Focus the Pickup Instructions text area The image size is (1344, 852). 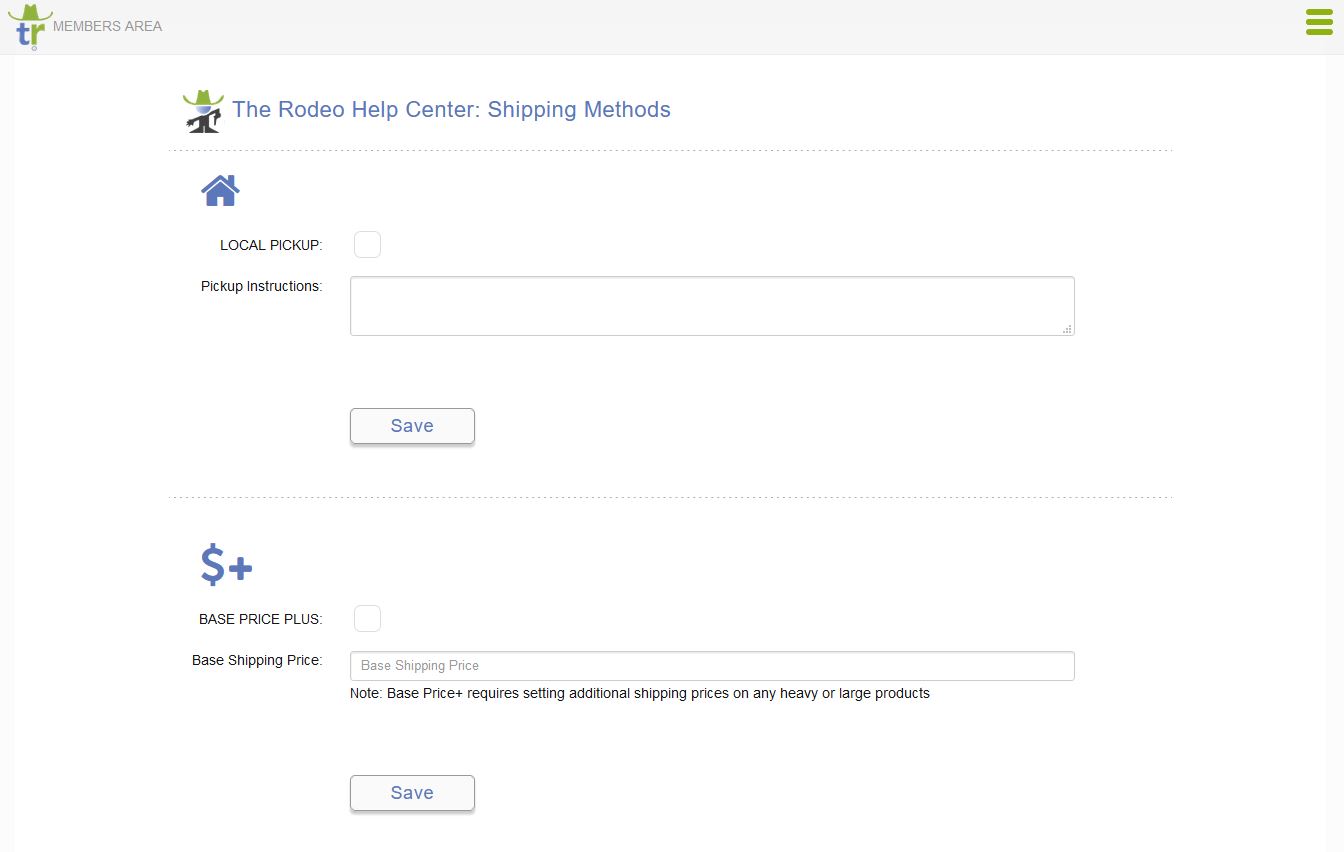click(x=712, y=306)
